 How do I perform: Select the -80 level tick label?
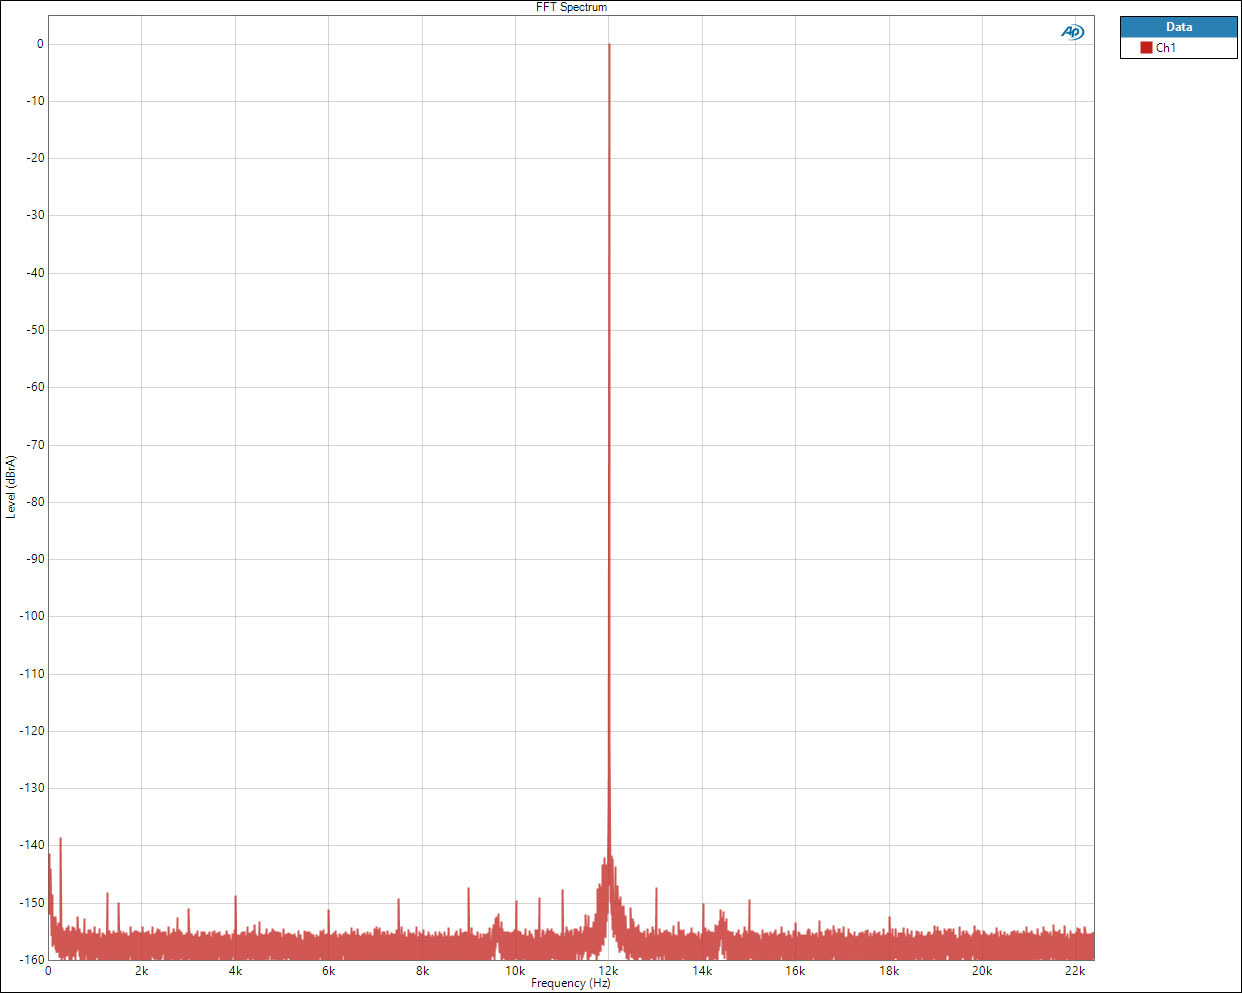pyautogui.click(x=35, y=502)
